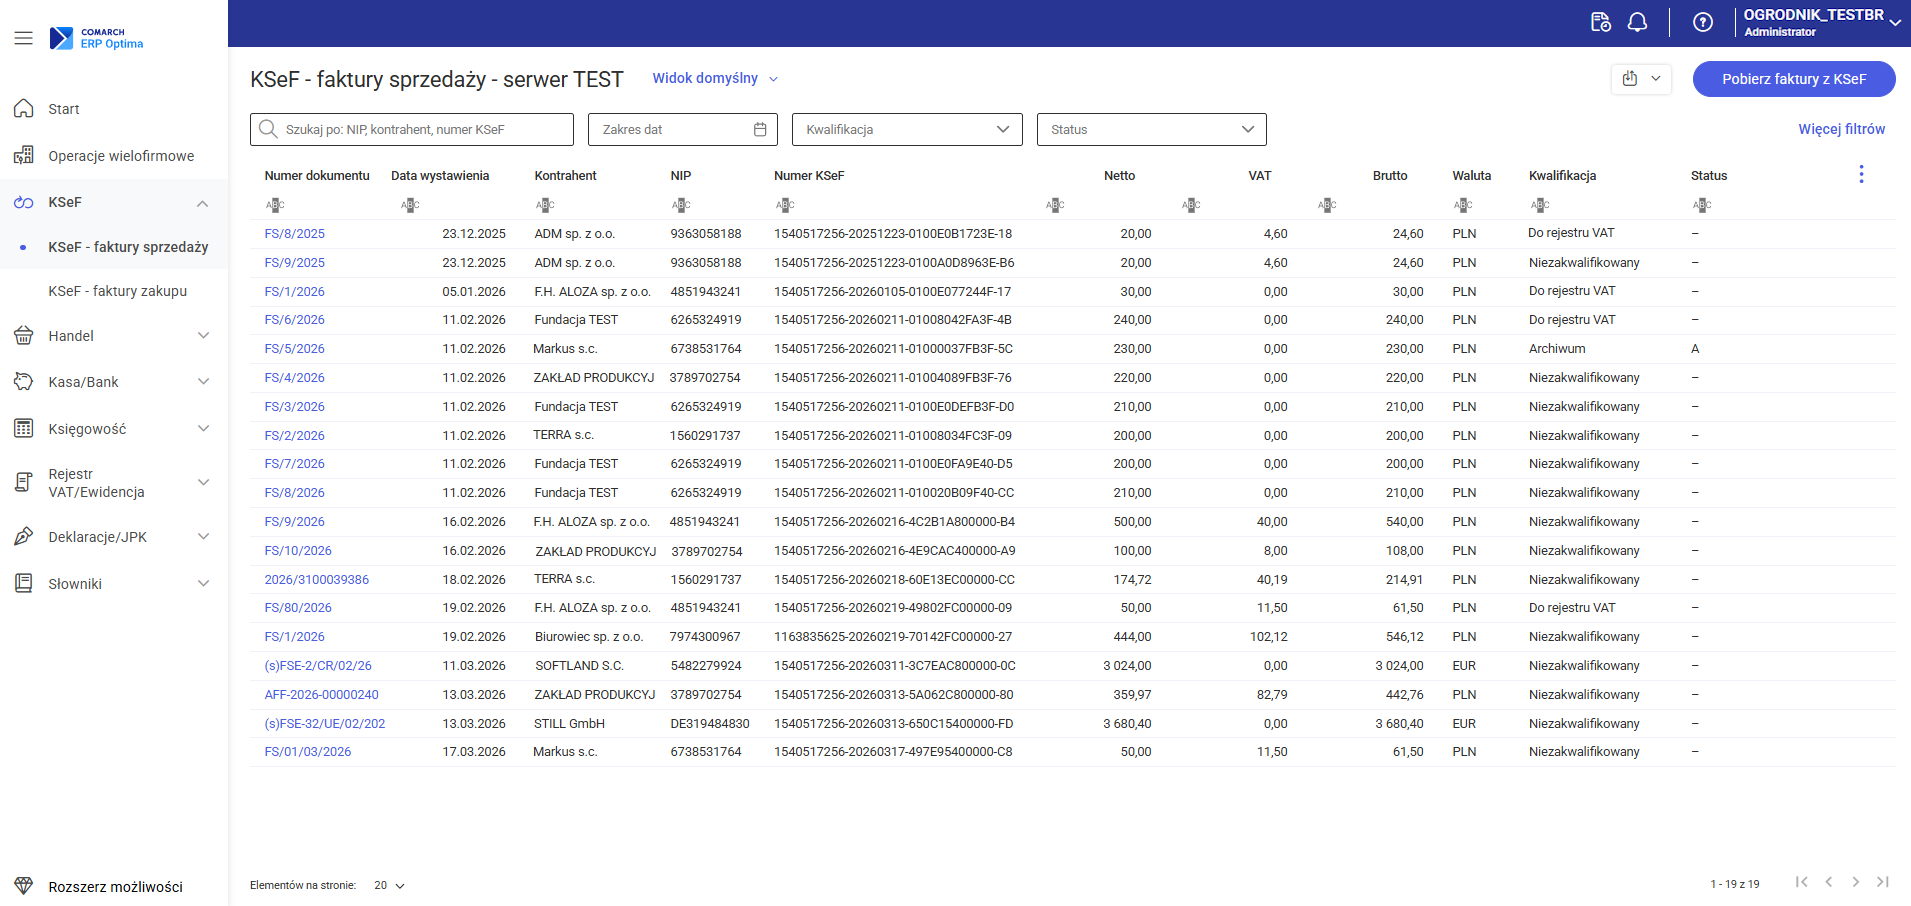Open the notifications bell
Viewport: 1911px width, 906px height.
click(1637, 23)
